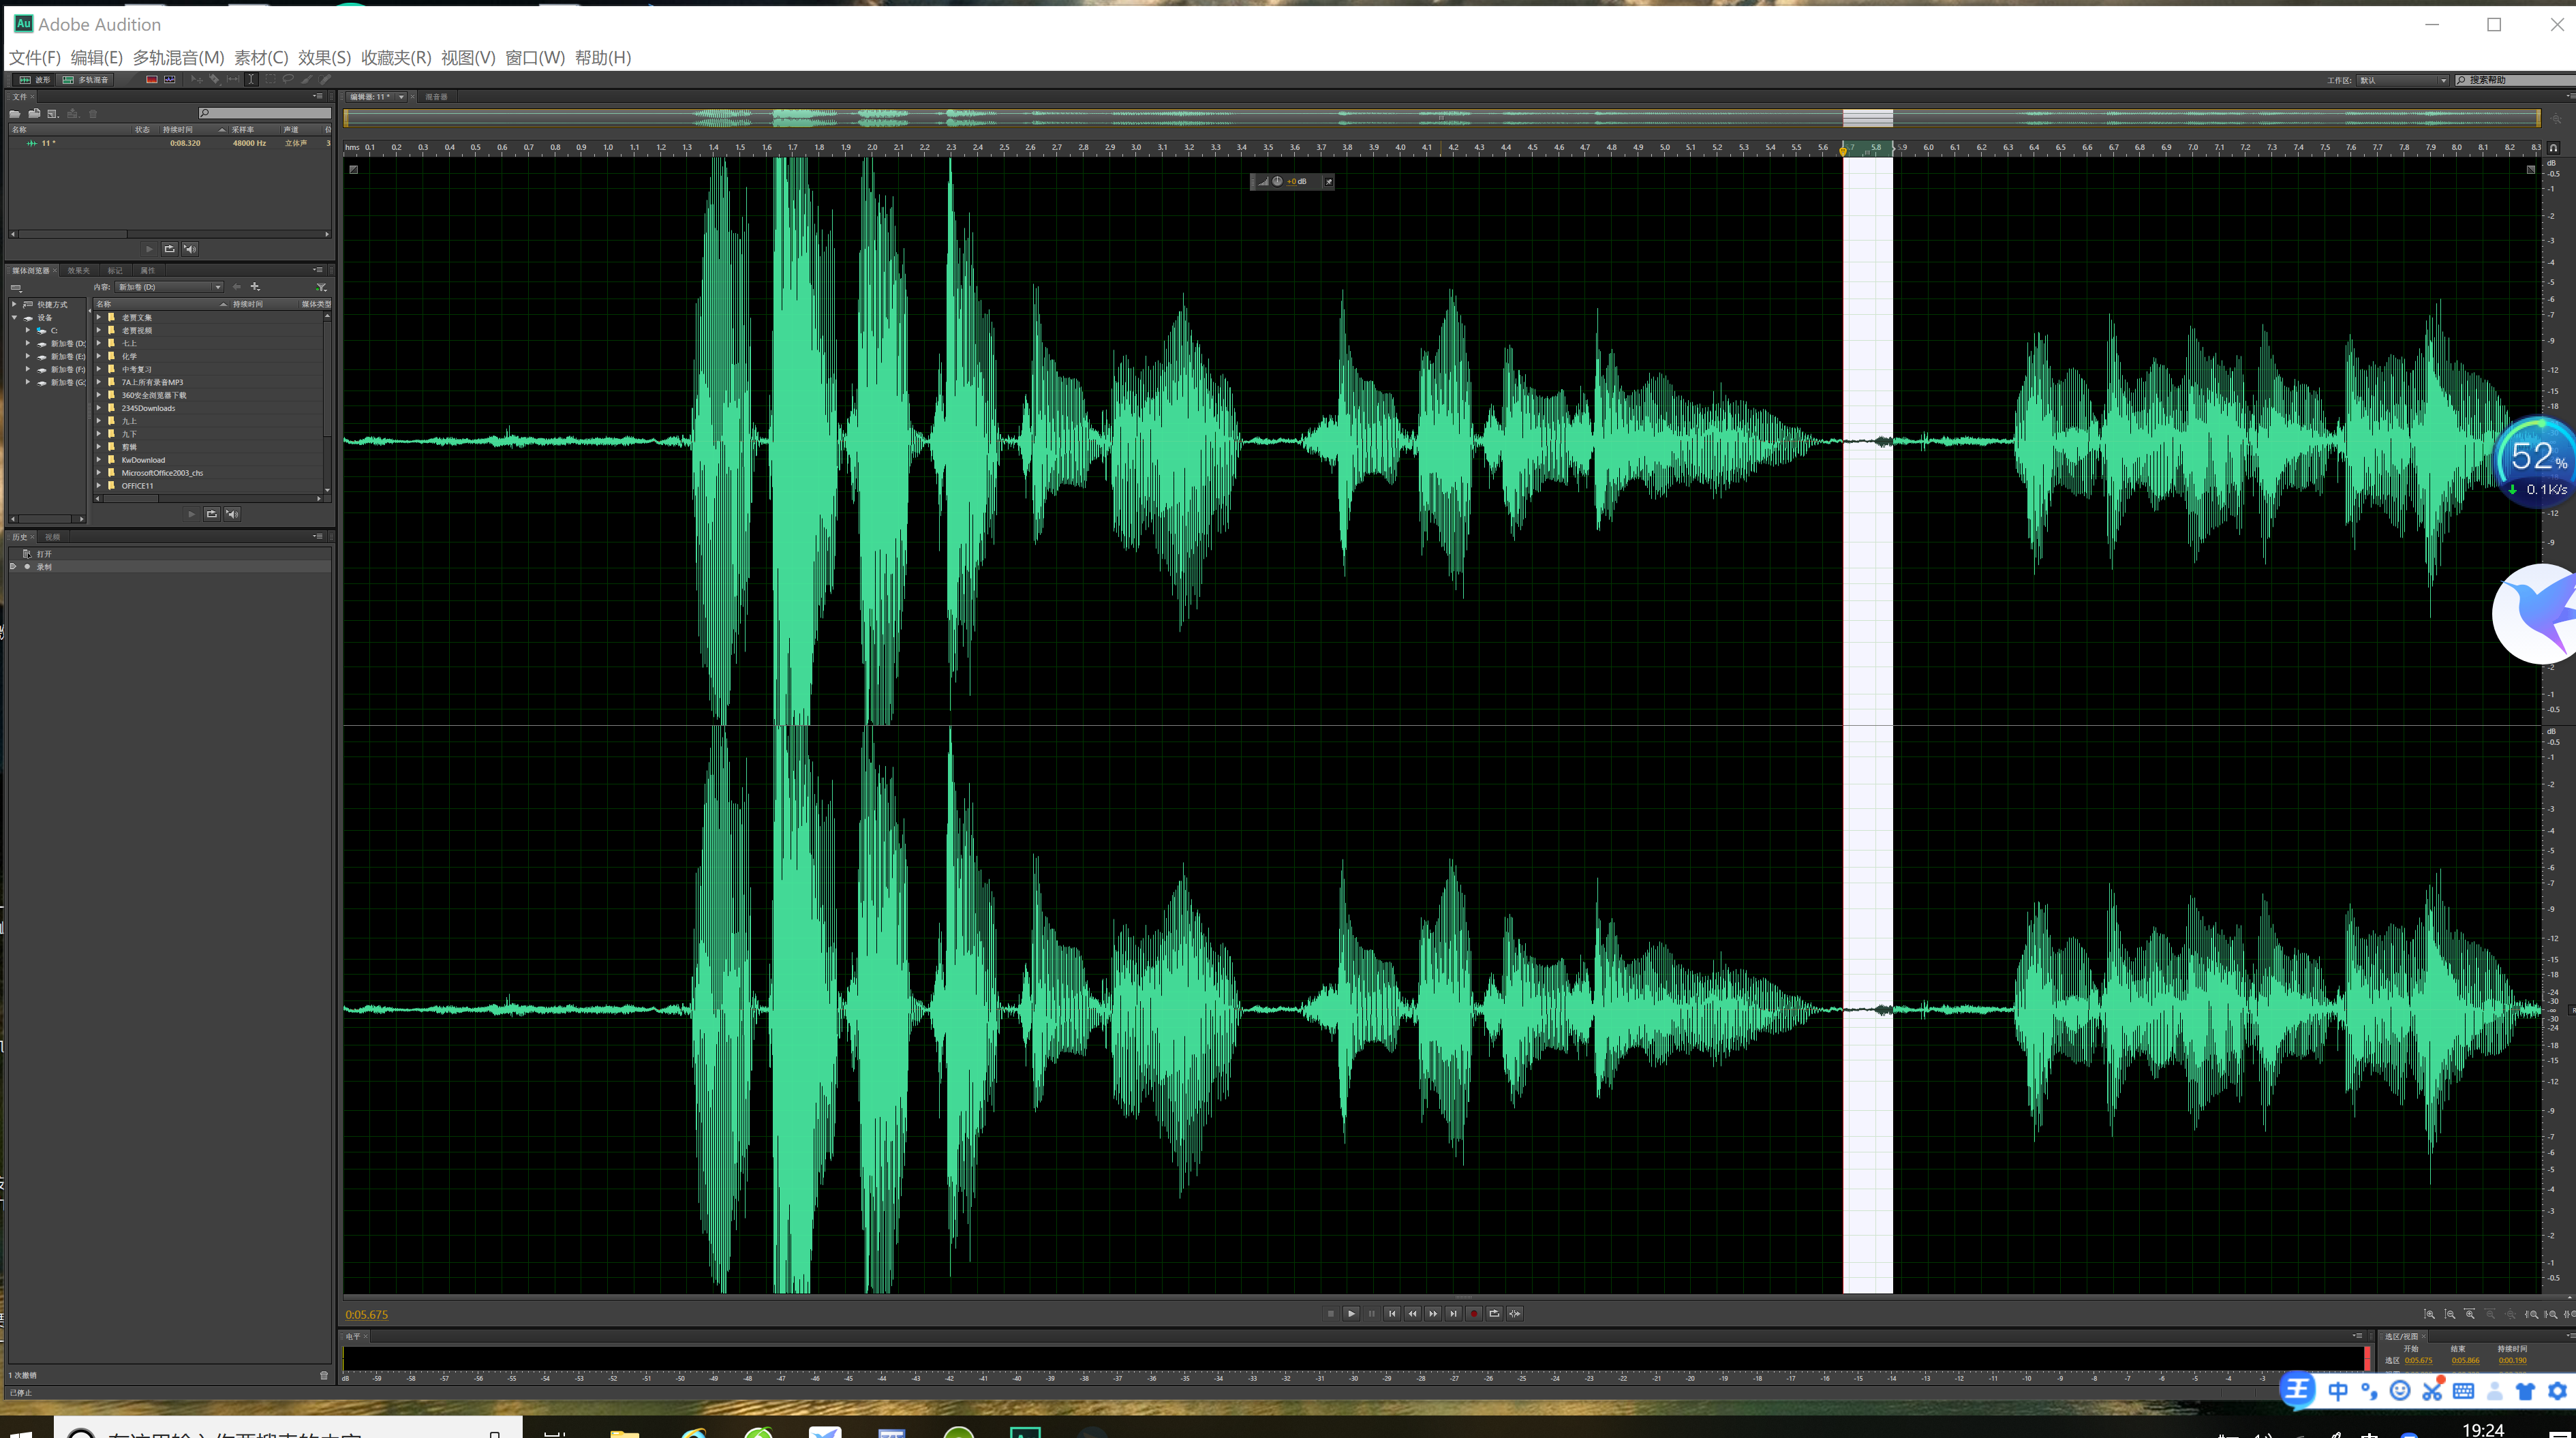The image size is (2576, 1438).
Task: Click the add shortcut plus icon
Action: pyautogui.click(x=255, y=287)
